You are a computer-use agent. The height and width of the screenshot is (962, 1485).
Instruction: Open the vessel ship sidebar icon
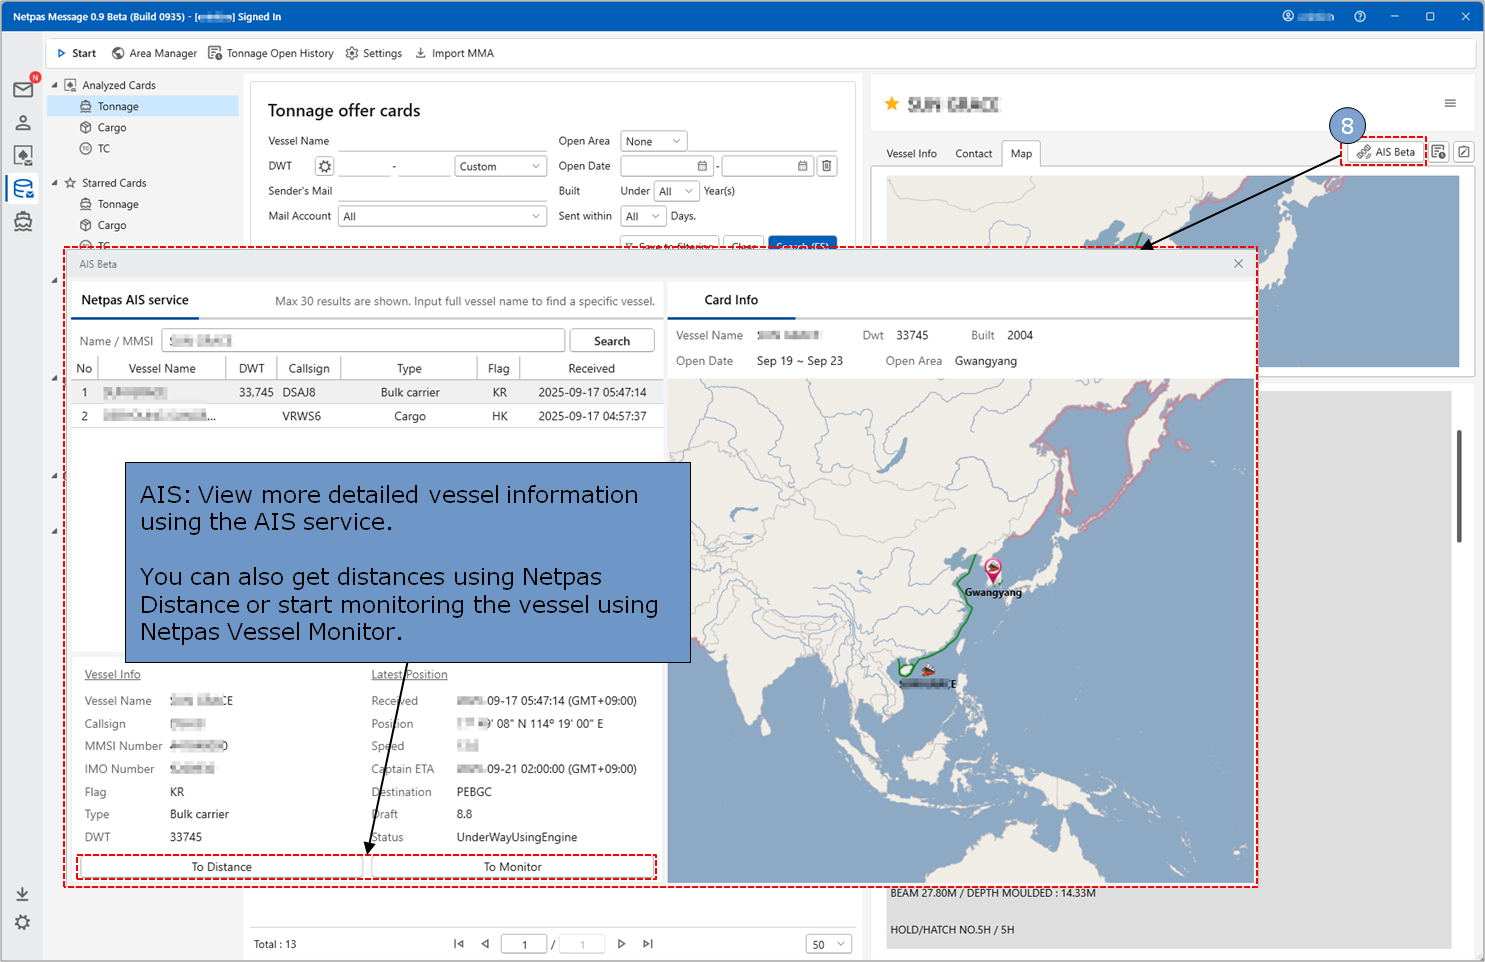click(x=23, y=221)
